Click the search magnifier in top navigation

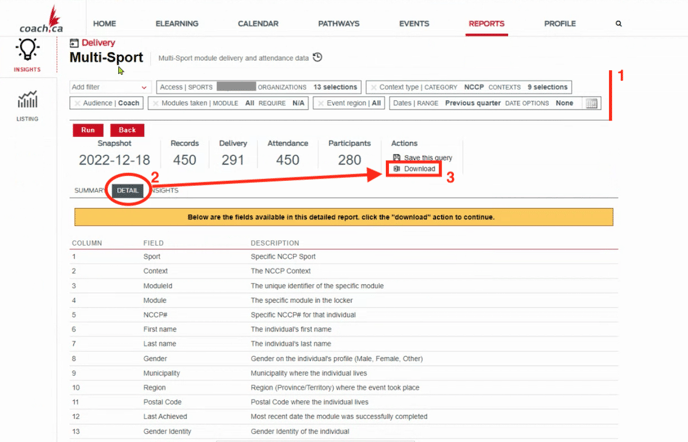618,24
